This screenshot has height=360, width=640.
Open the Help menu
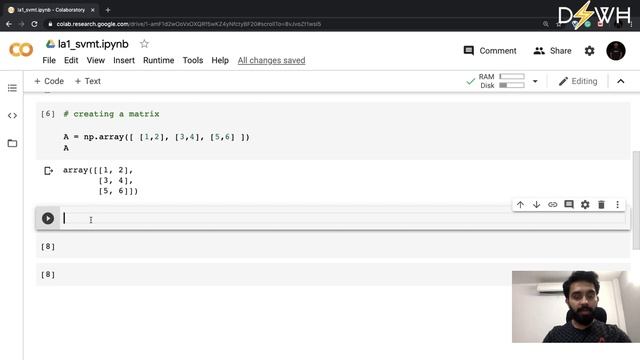pos(220,60)
